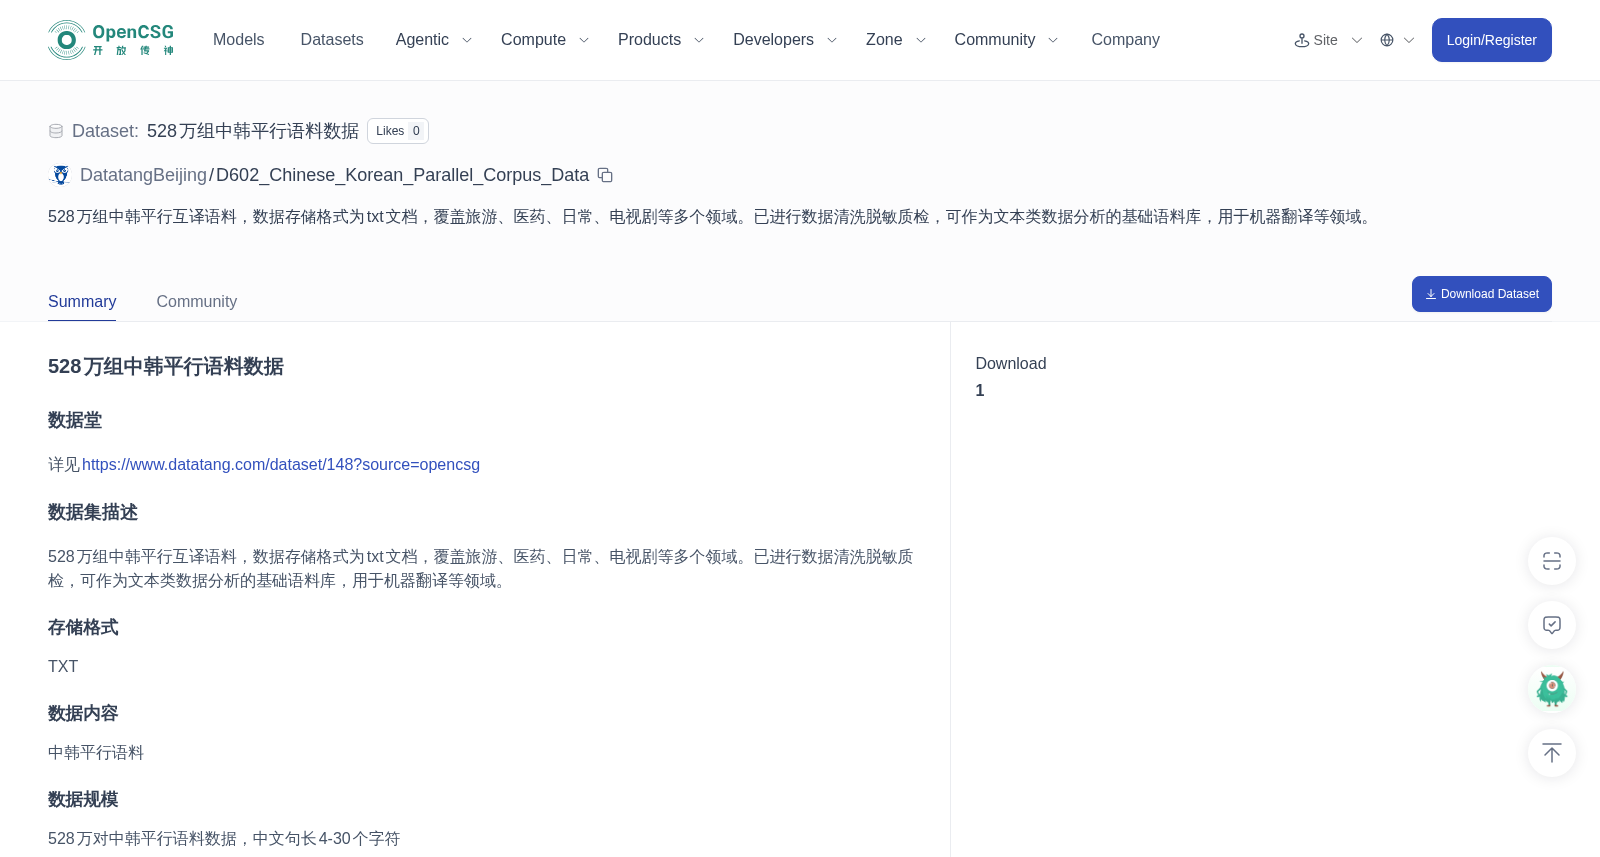Click the OpenCSG logo
This screenshot has width=1600, height=857.
111,40
